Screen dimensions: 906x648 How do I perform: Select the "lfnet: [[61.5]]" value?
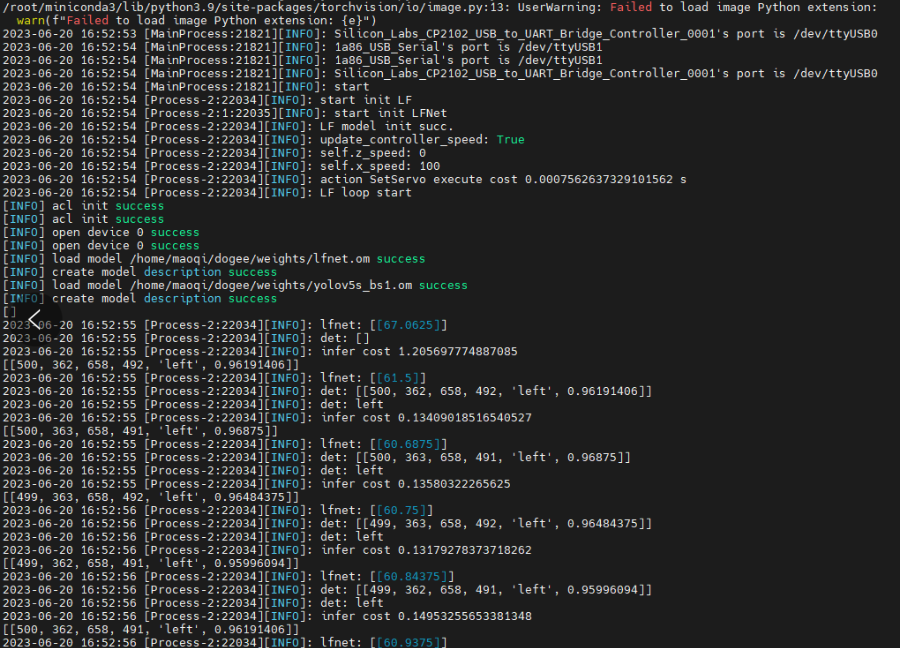tap(373, 379)
